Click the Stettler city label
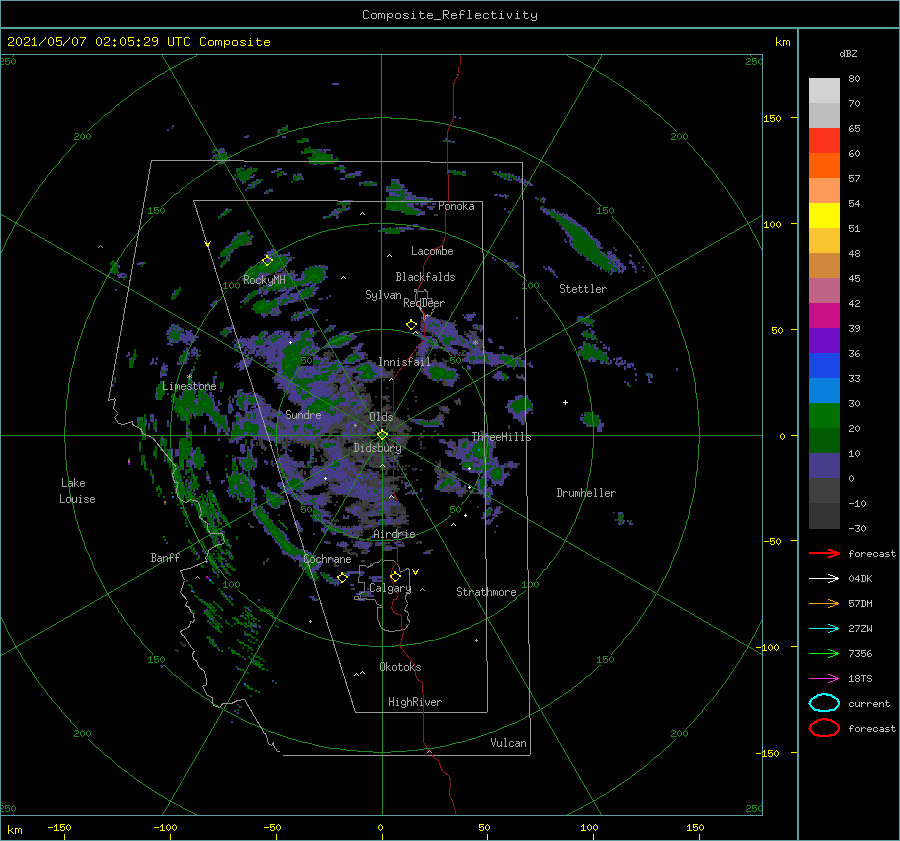The height and width of the screenshot is (841, 900). pos(583,289)
